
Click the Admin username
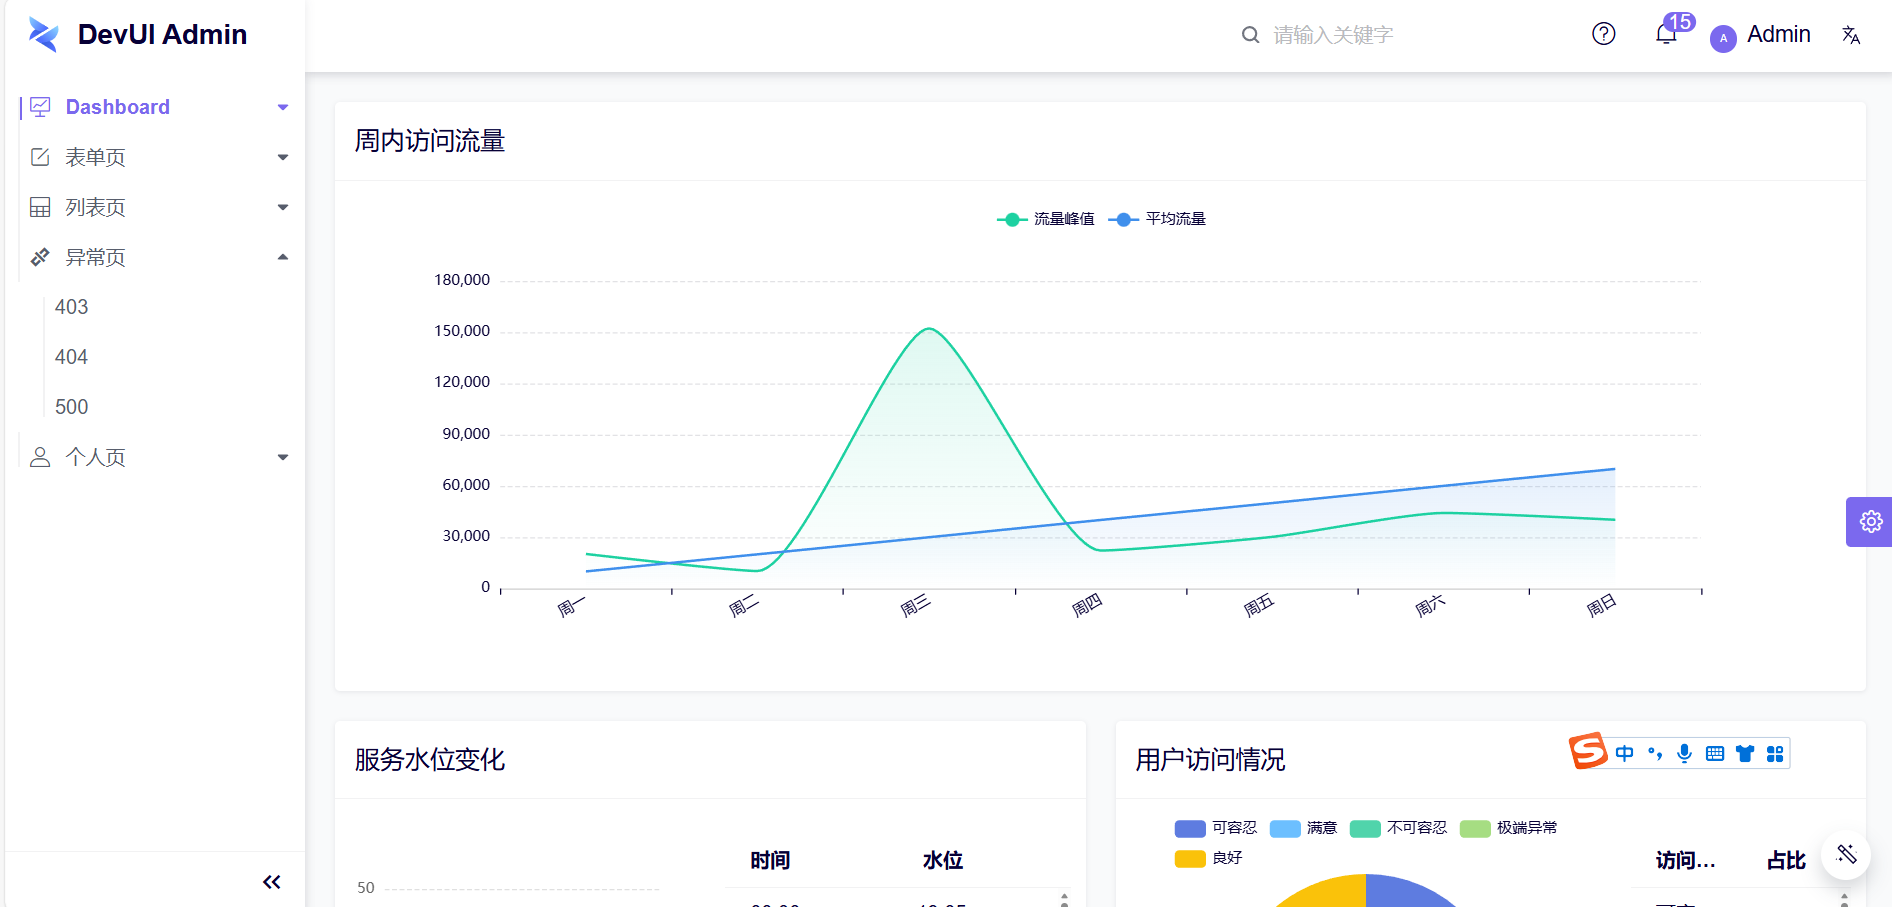coord(1779,34)
